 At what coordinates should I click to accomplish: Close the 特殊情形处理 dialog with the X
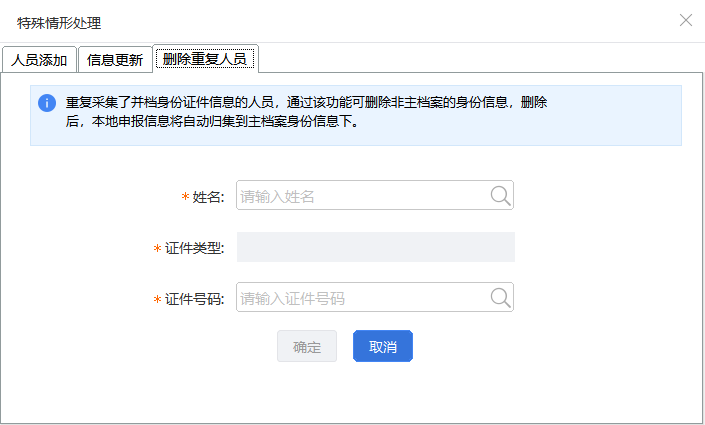coord(686,20)
